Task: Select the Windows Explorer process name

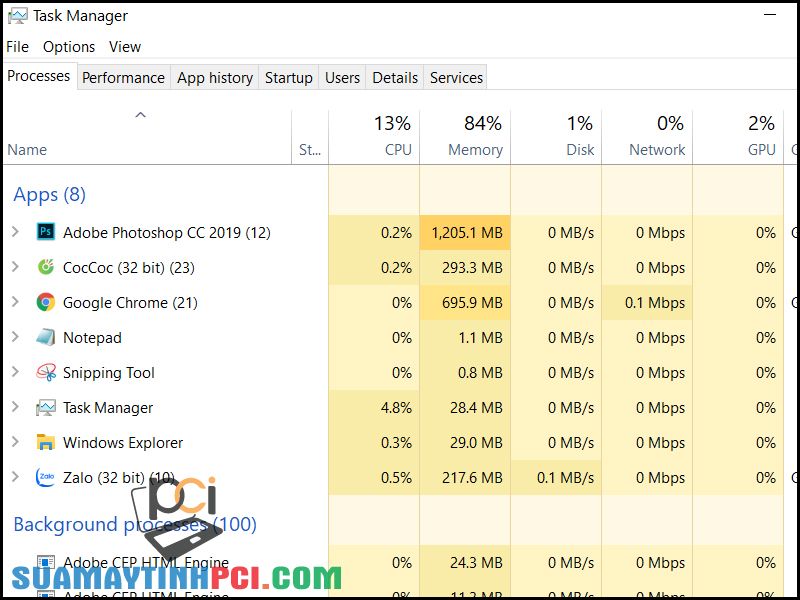Action: pyautogui.click(x=123, y=443)
